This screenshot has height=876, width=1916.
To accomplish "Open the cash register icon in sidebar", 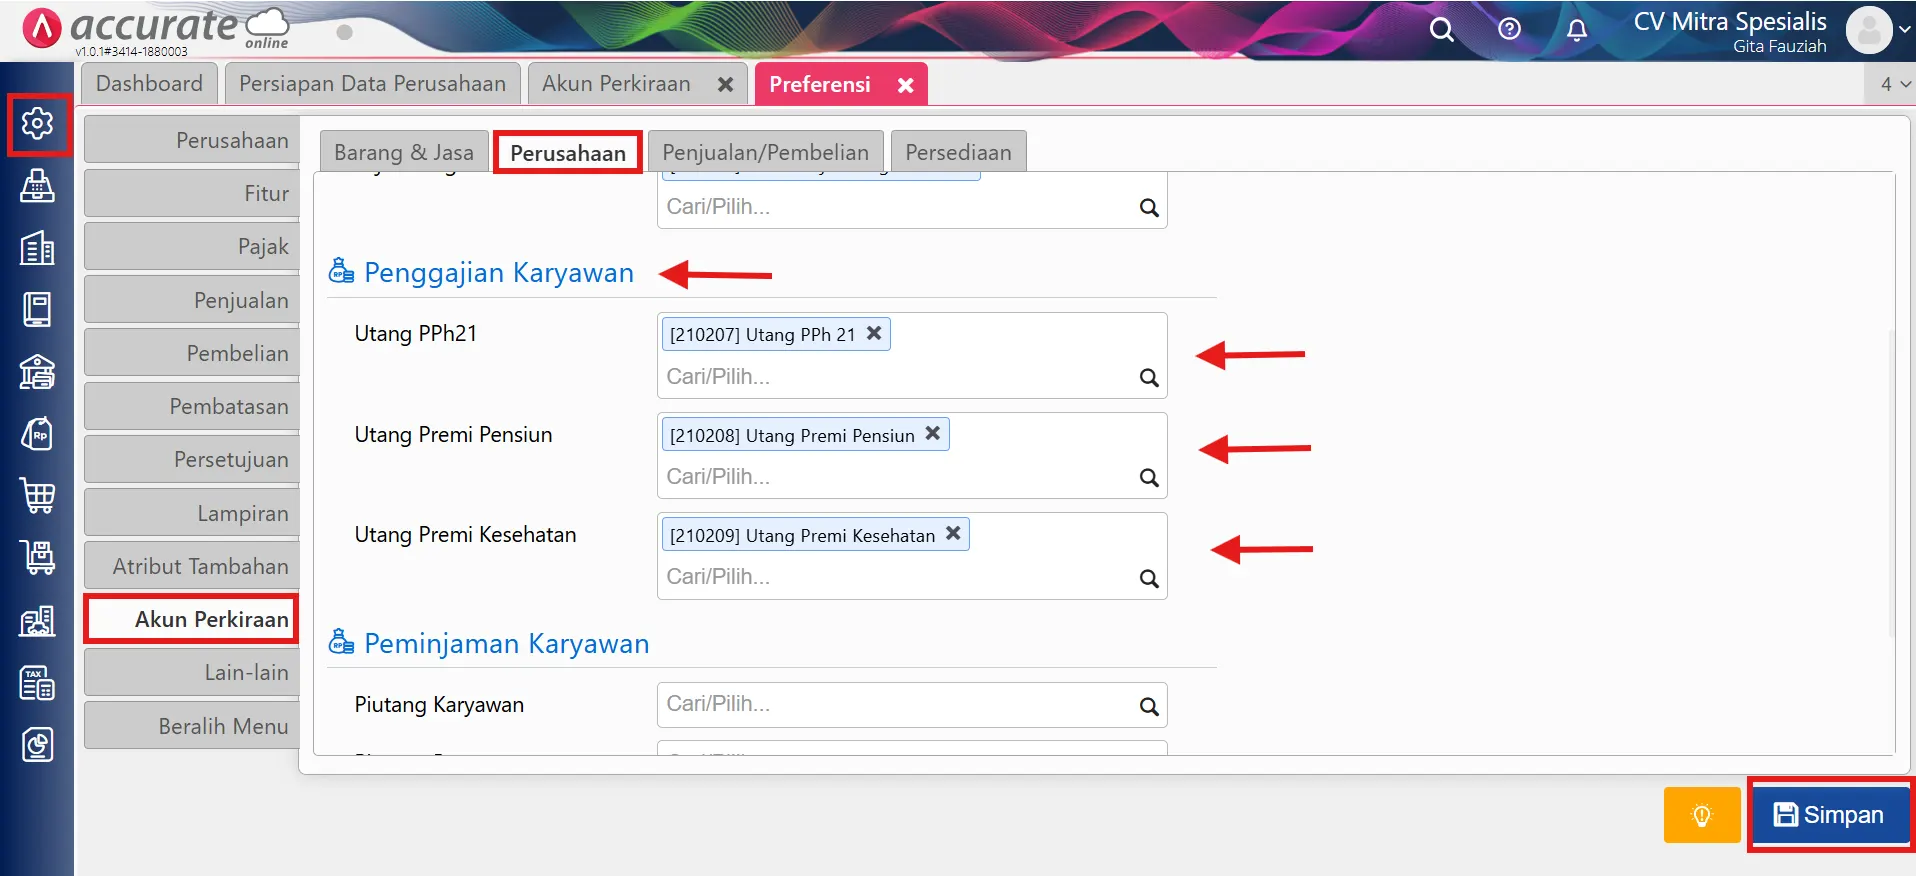I will click(37, 186).
